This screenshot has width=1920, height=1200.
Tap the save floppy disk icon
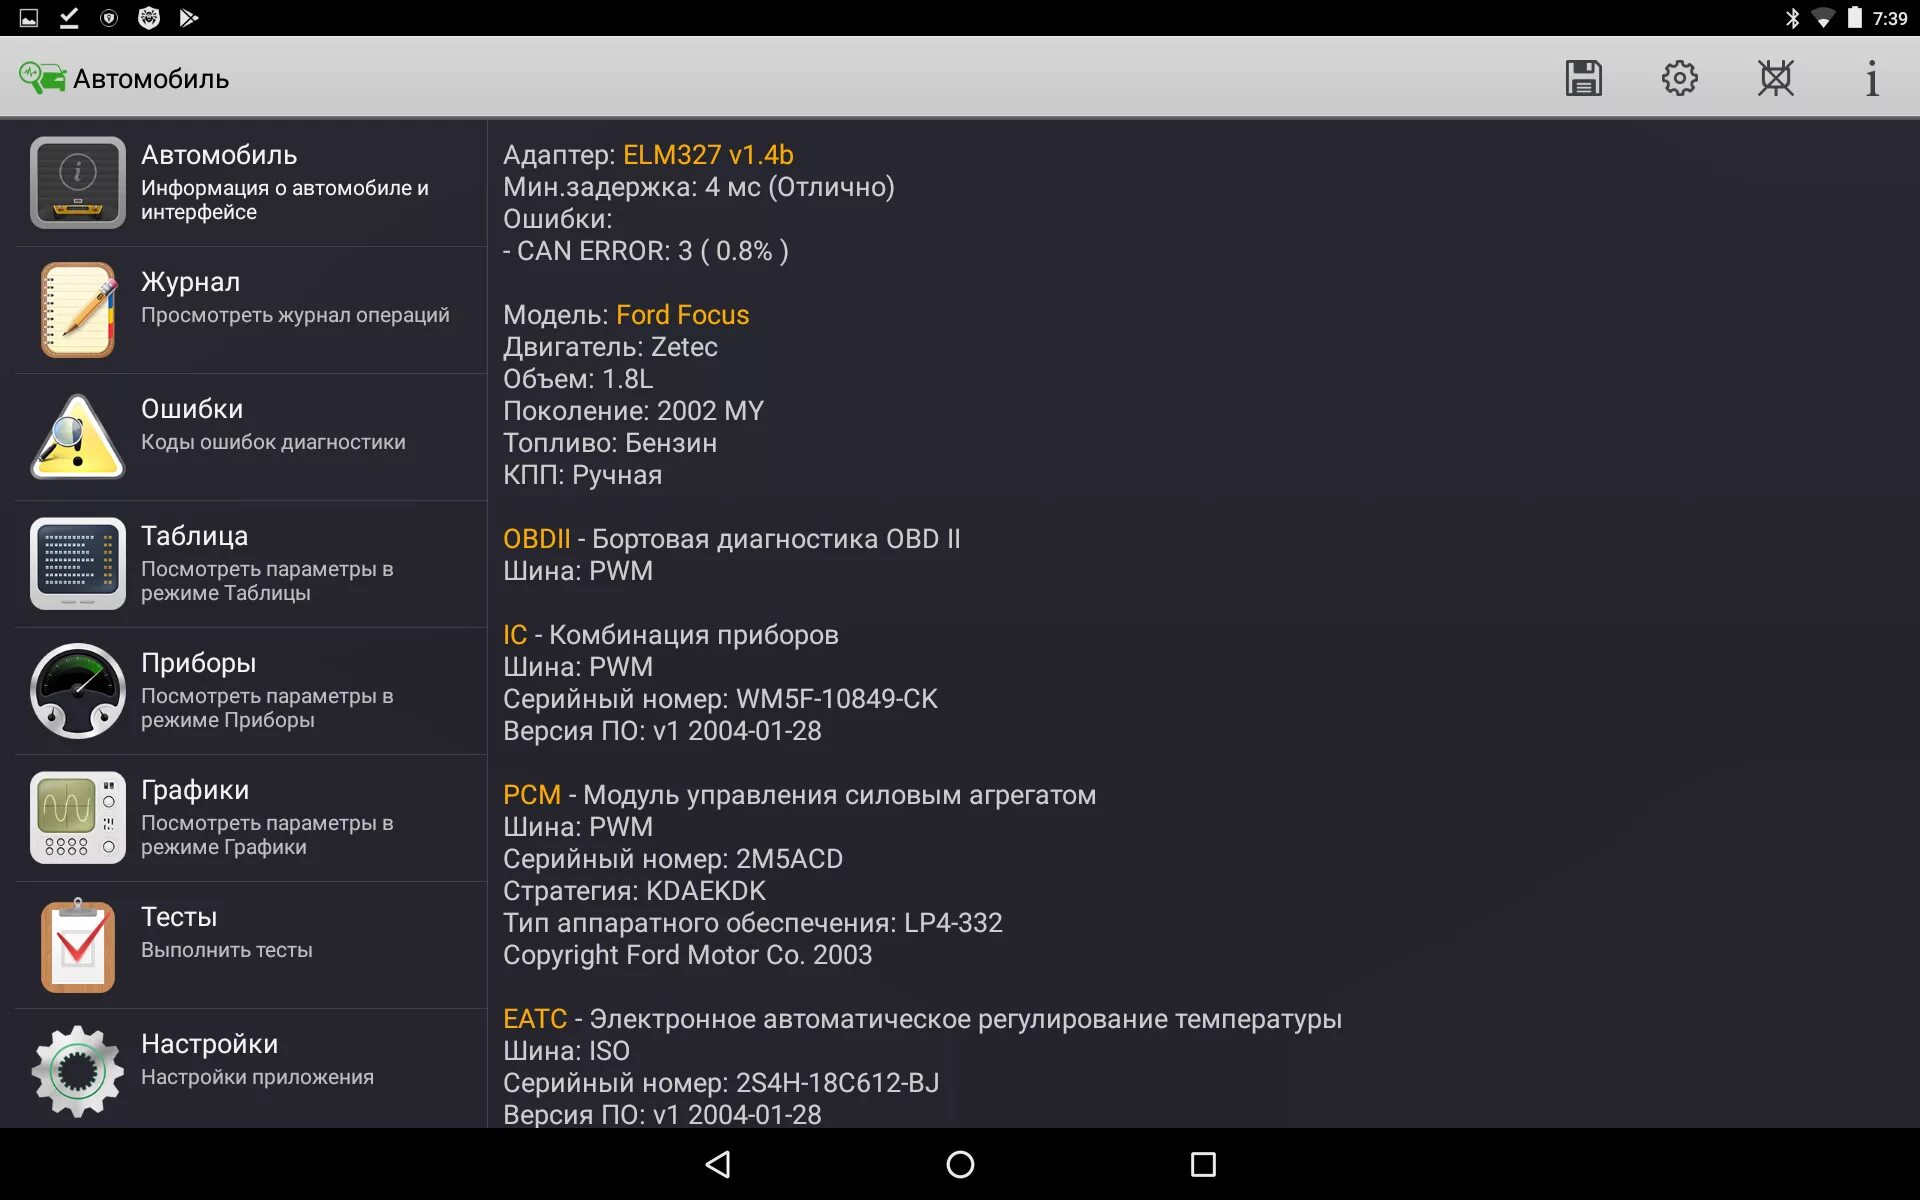click(x=1583, y=78)
